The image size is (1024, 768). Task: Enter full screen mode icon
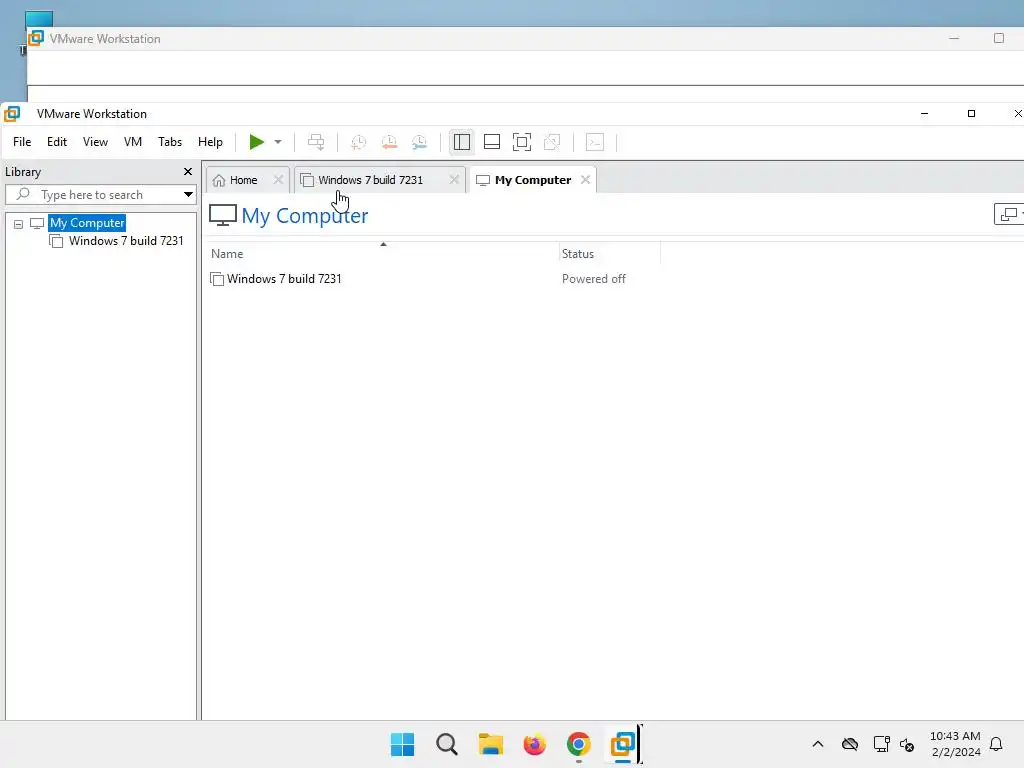(x=522, y=142)
